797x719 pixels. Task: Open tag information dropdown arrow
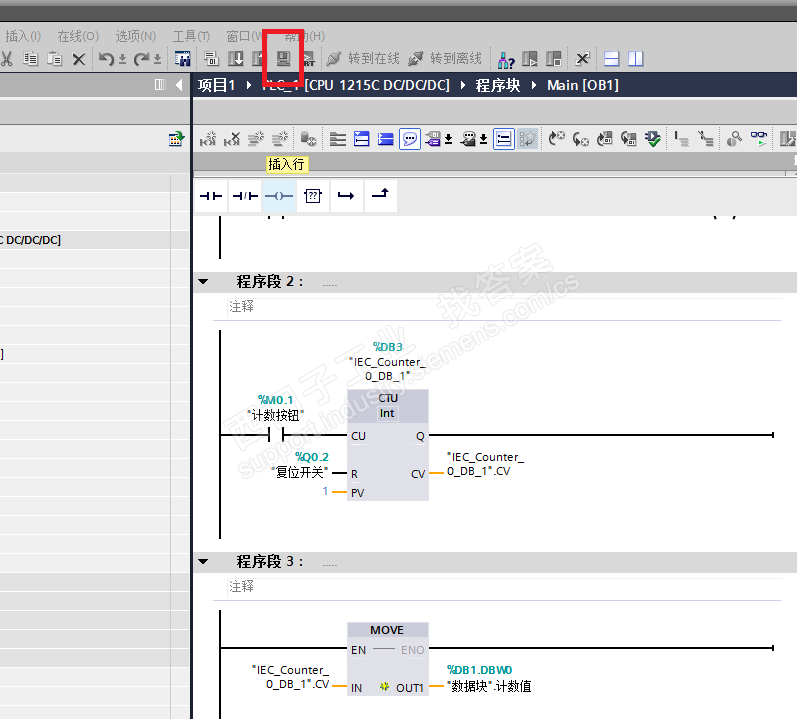pyautogui.click(x=483, y=139)
